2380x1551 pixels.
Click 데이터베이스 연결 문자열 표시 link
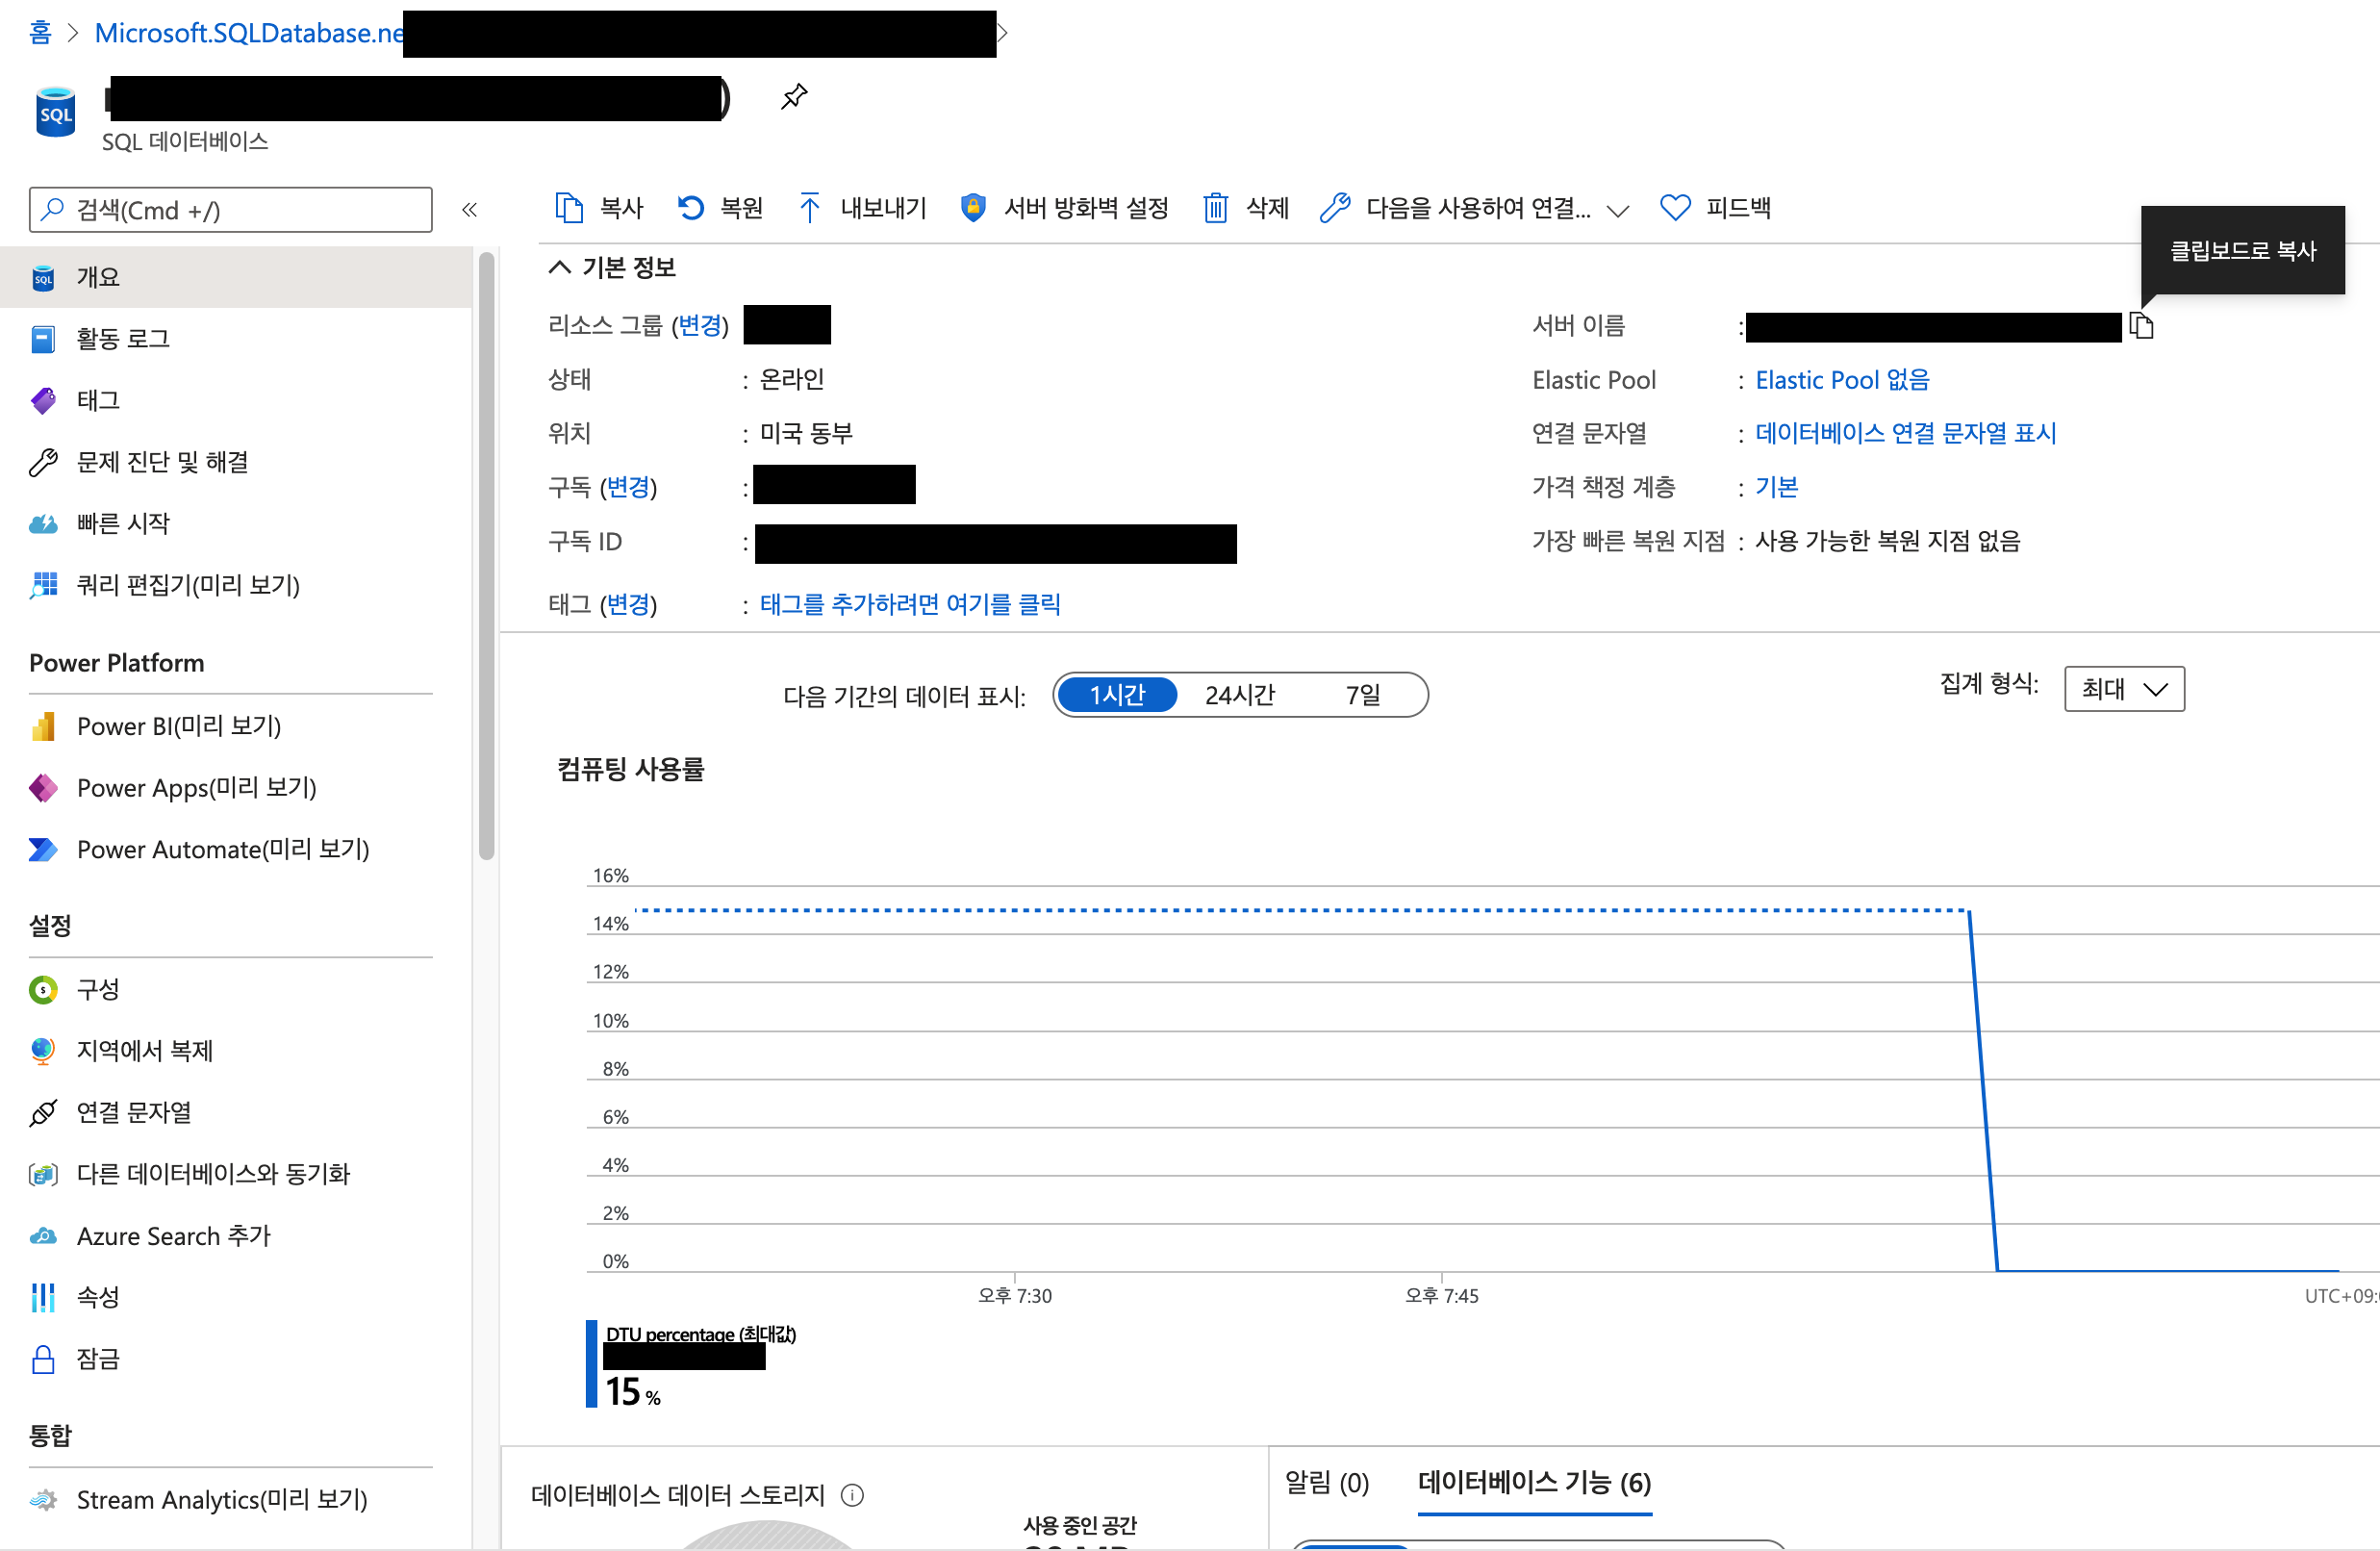coord(1905,433)
